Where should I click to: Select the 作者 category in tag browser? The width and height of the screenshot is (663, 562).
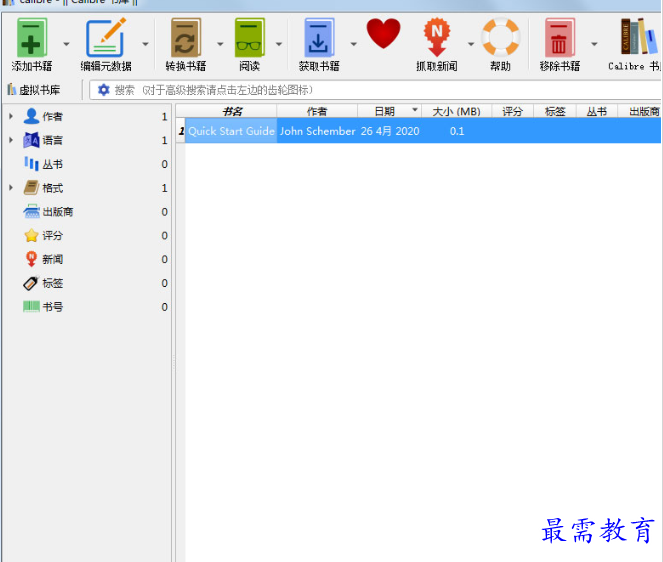52,116
